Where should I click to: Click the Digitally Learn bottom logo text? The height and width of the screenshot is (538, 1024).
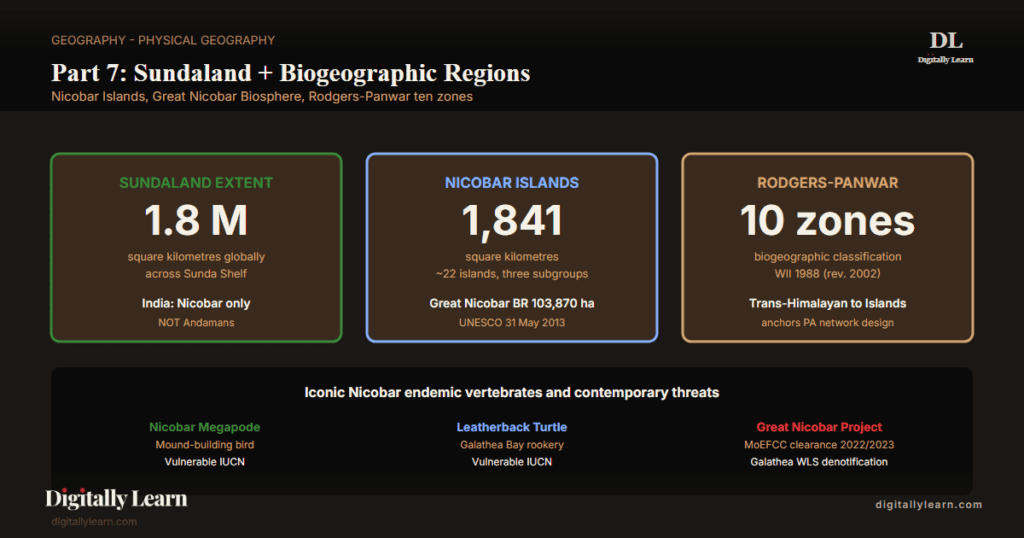(116, 499)
